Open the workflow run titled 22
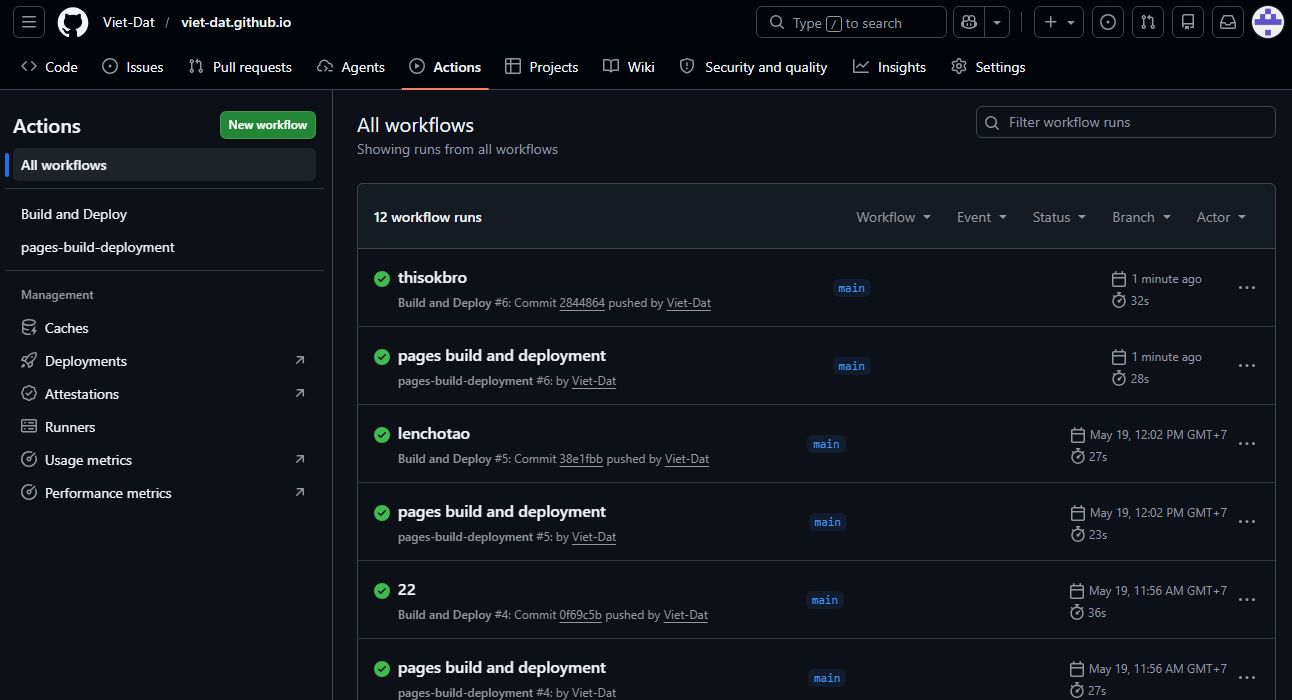 [407, 589]
